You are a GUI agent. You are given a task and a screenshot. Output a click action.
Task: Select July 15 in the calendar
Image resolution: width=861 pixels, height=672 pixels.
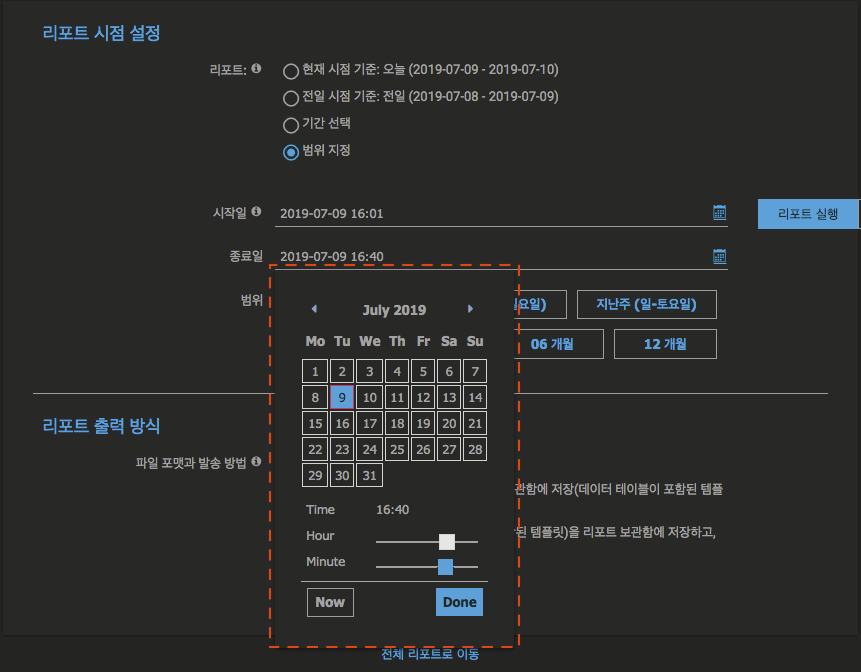315,423
